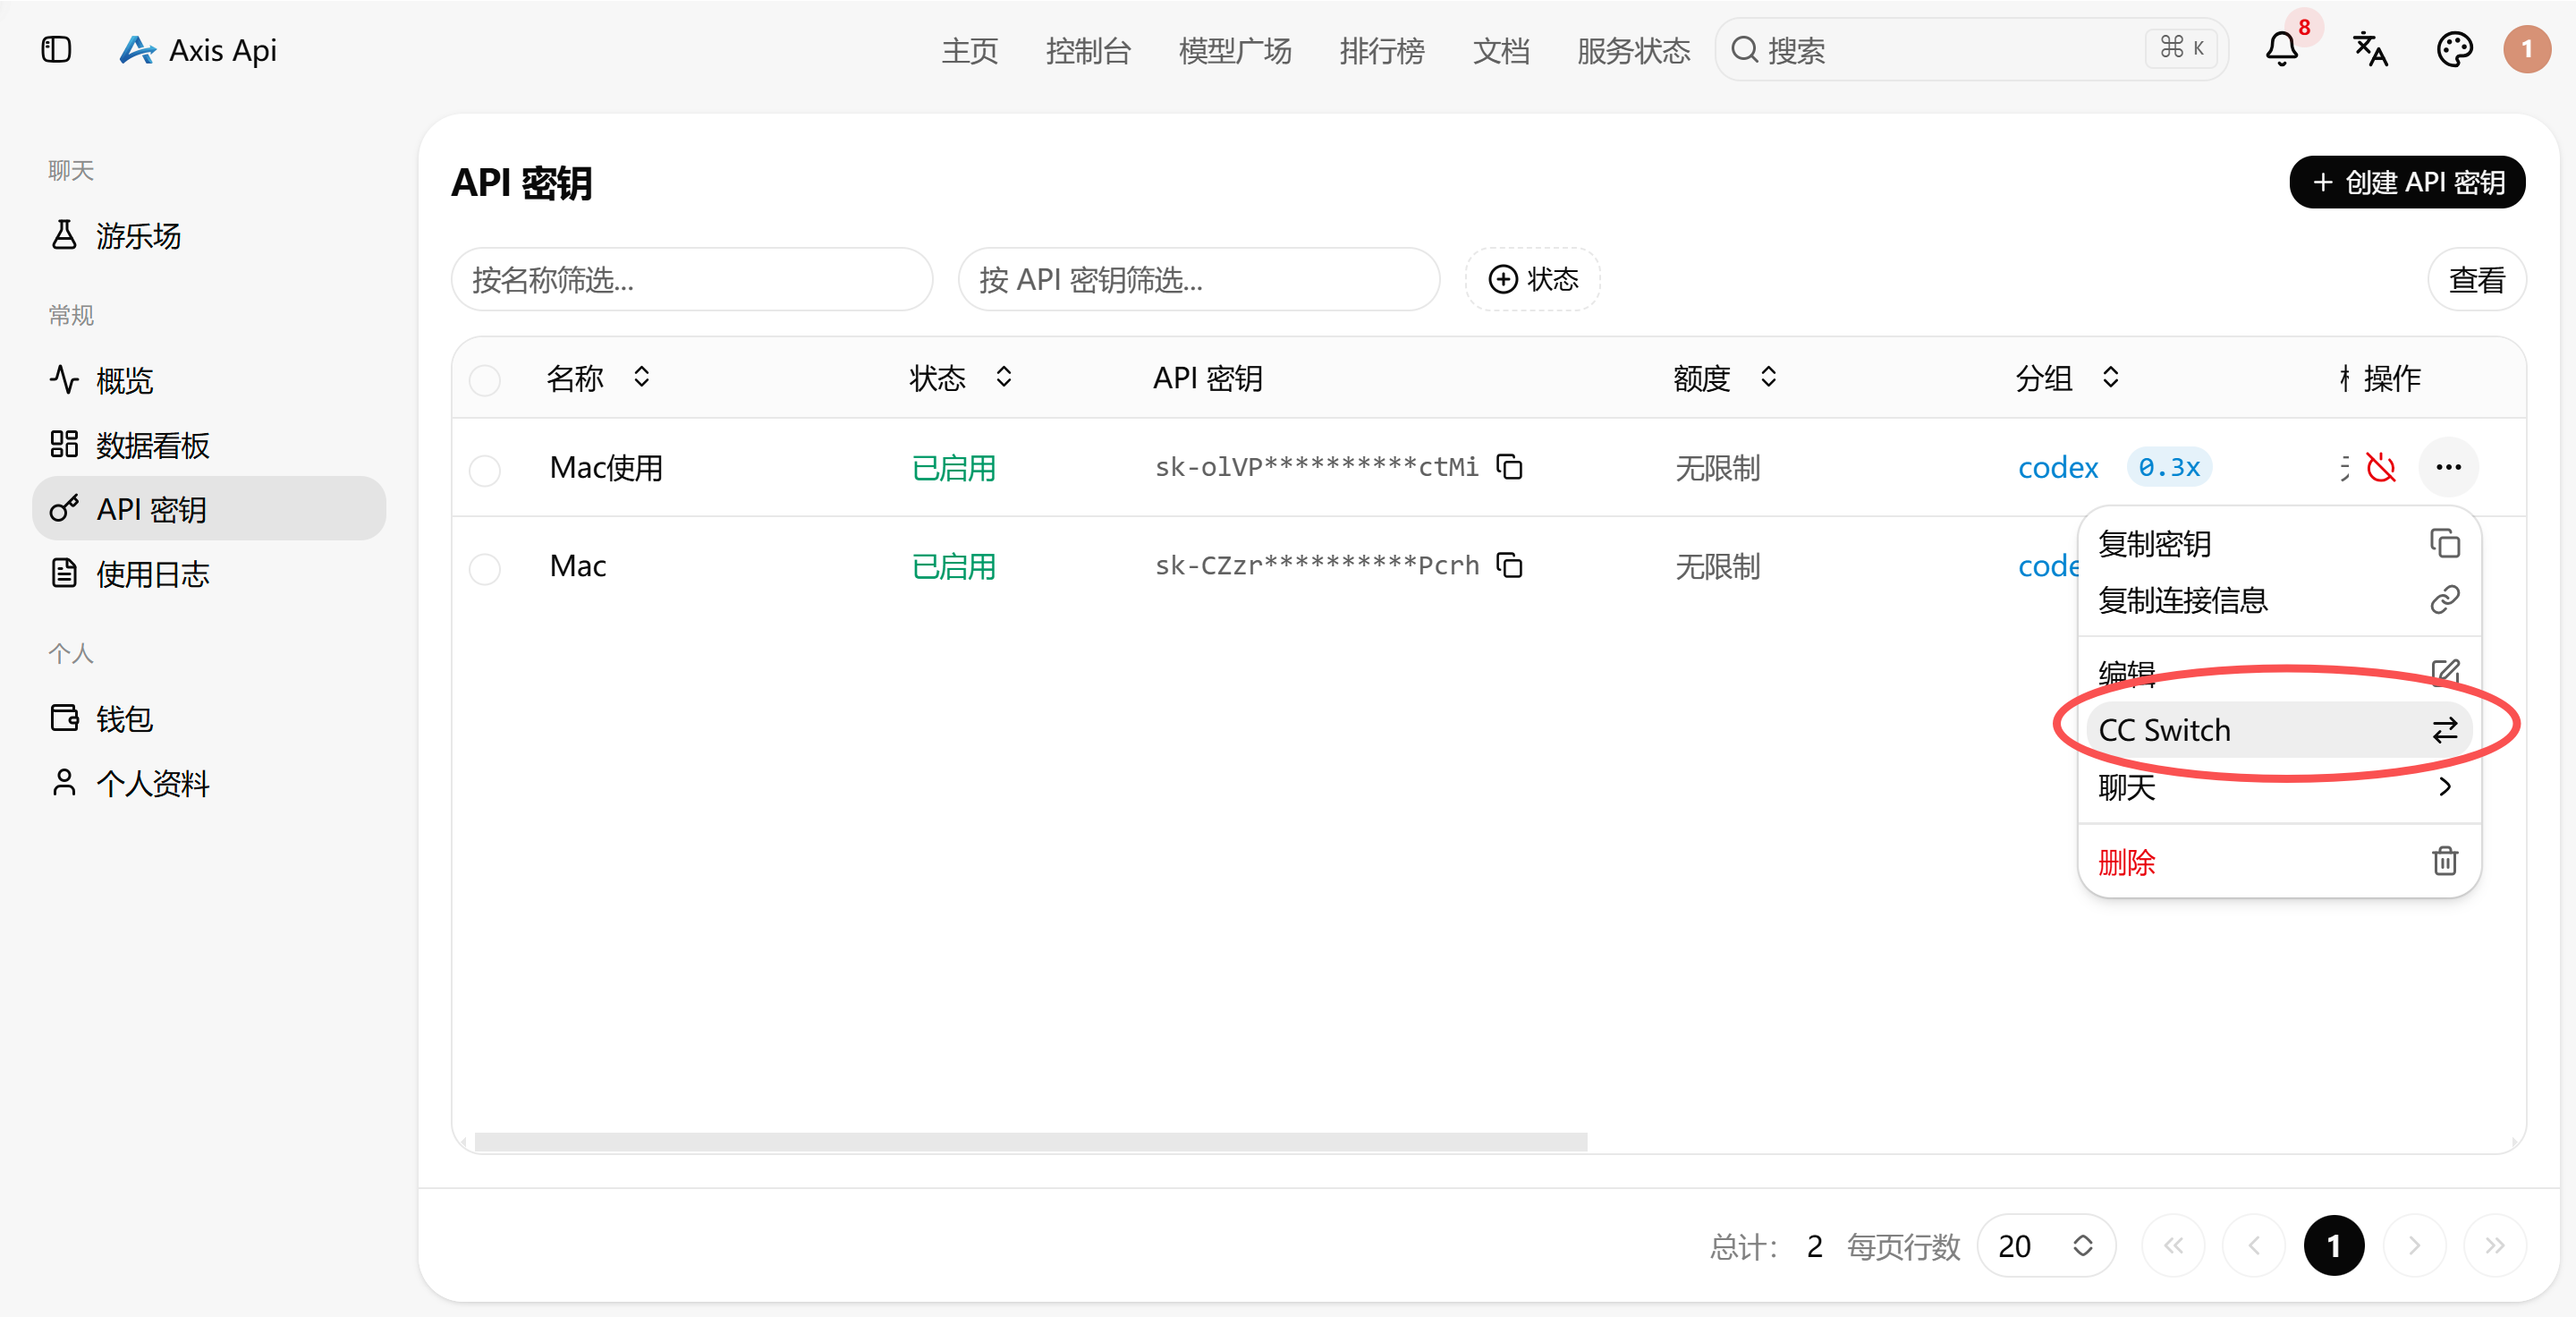Viewport: 2576px width, 1317px height.
Task: Open 游乐场 in the sidebar
Action: click(209, 236)
